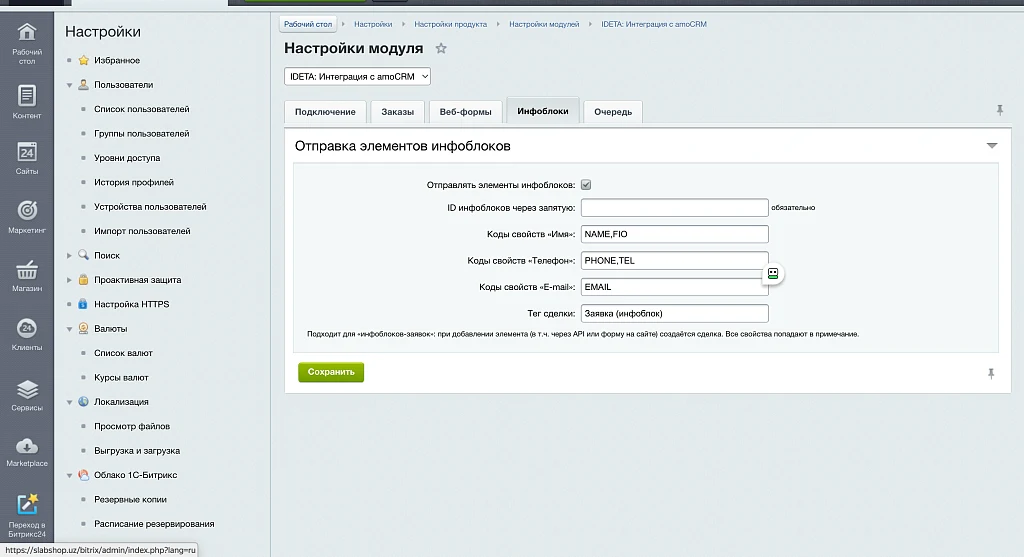
Task: Open Резервные копии in the tree
Action: 130,500
